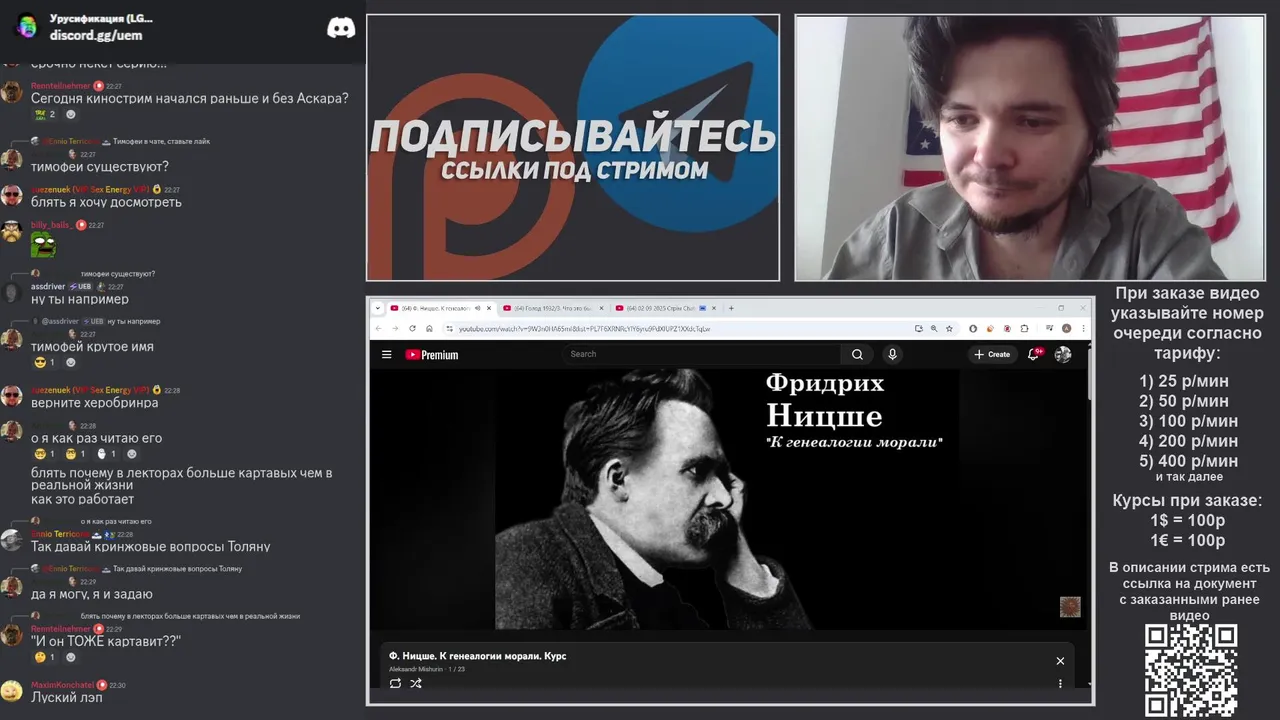Open the YouTube hamburger guide menu
The width and height of the screenshot is (1280, 720).
pyautogui.click(x=386, y=354)
